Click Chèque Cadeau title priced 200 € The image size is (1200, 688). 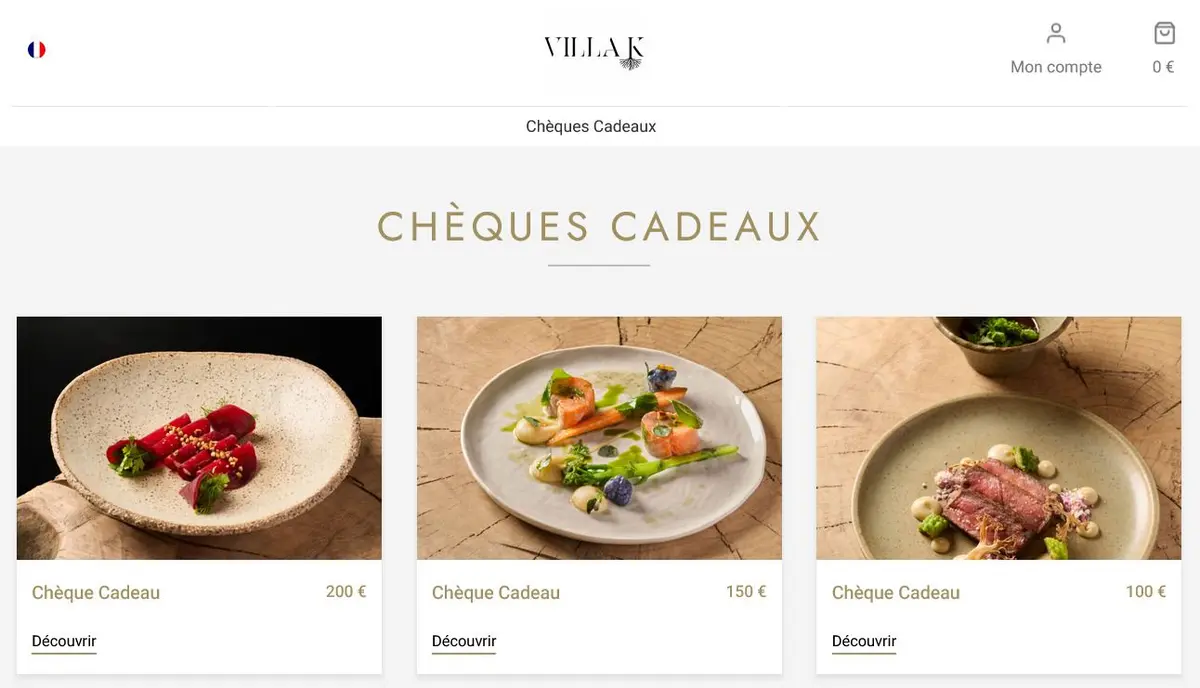96,592
